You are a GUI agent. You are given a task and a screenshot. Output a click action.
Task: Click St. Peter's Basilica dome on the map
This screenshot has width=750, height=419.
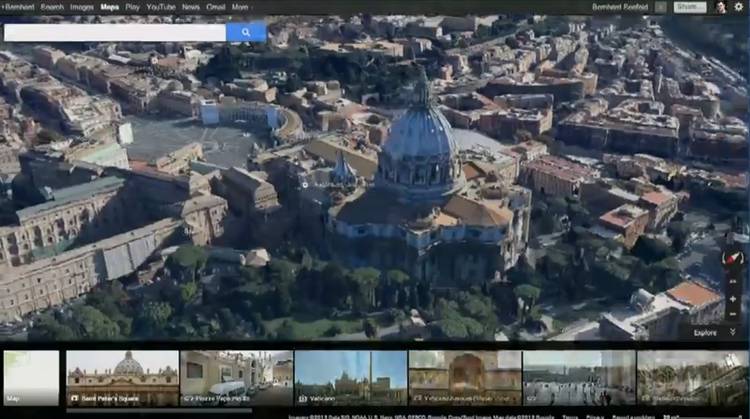coord(420,139)
